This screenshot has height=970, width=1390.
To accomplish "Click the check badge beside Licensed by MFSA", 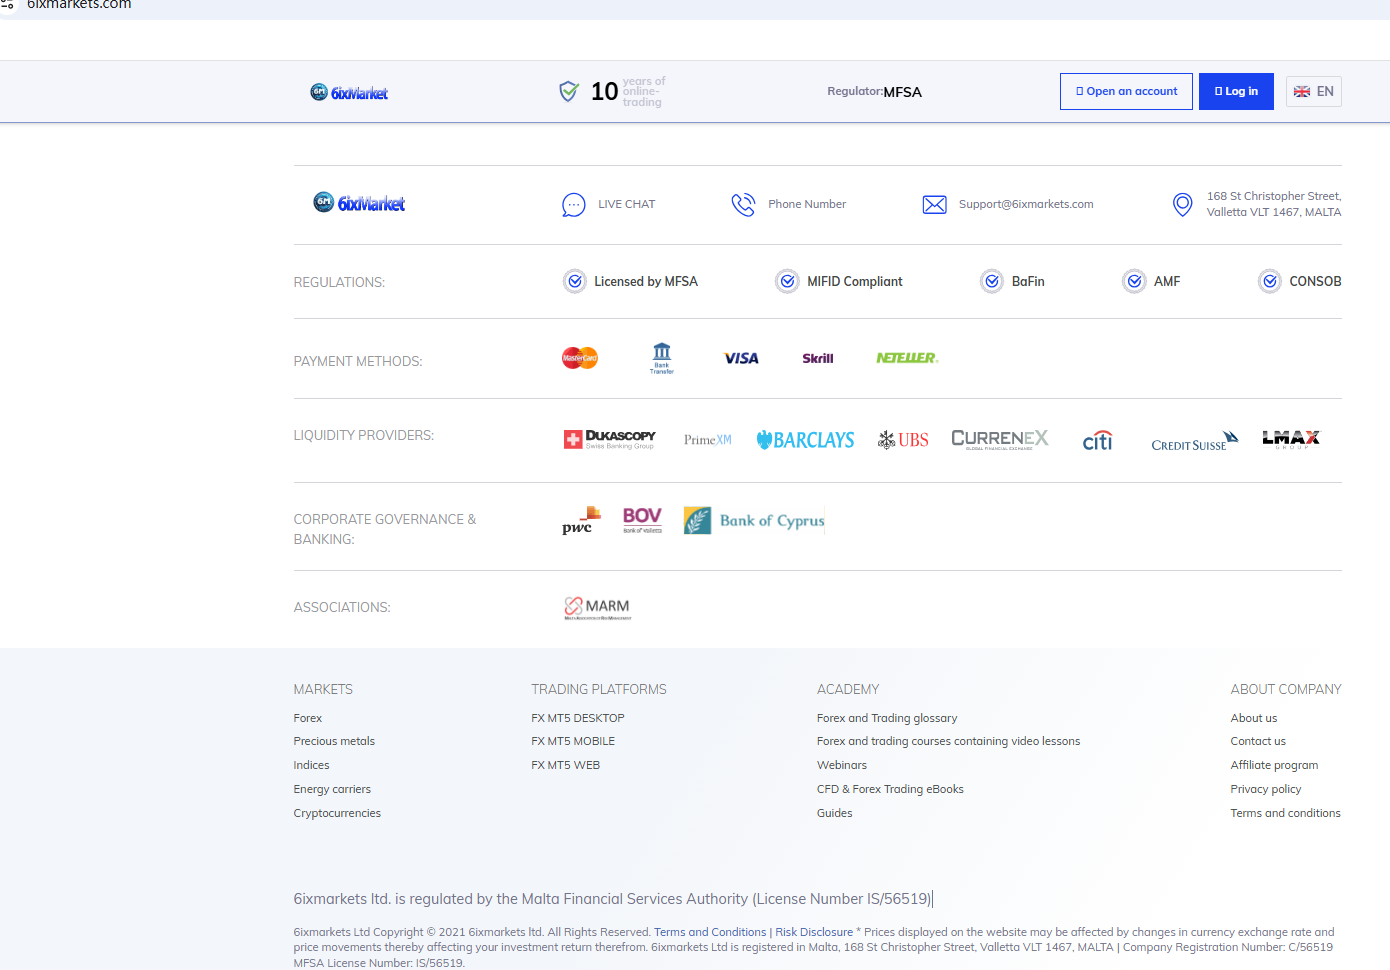I will click(575, 281).
